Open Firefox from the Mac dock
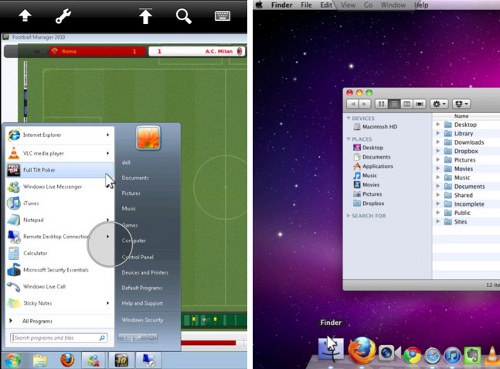Image resolution: width=500 pixels, height=369 pixels. tap(361, 350)
